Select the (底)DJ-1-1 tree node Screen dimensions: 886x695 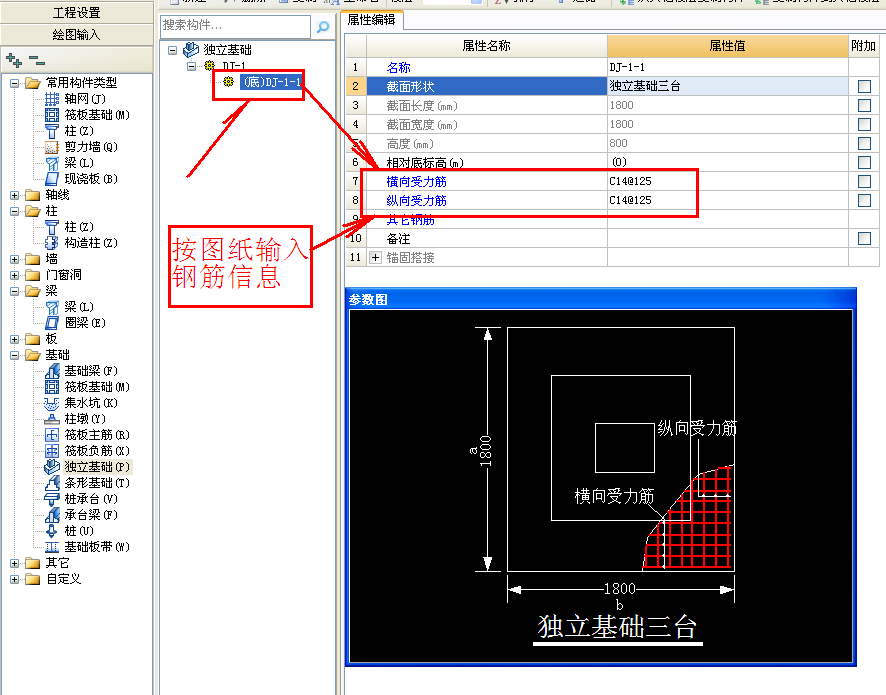click(271, 82)
